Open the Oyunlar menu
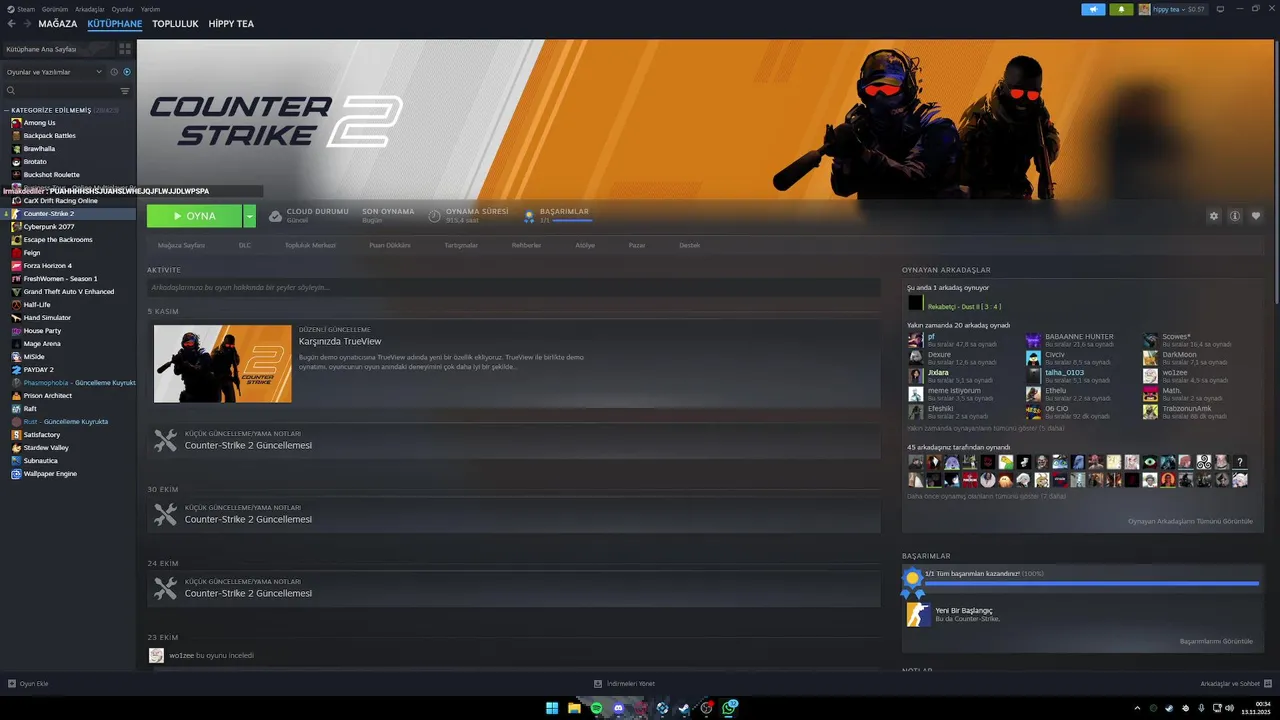 pos(123,9)
